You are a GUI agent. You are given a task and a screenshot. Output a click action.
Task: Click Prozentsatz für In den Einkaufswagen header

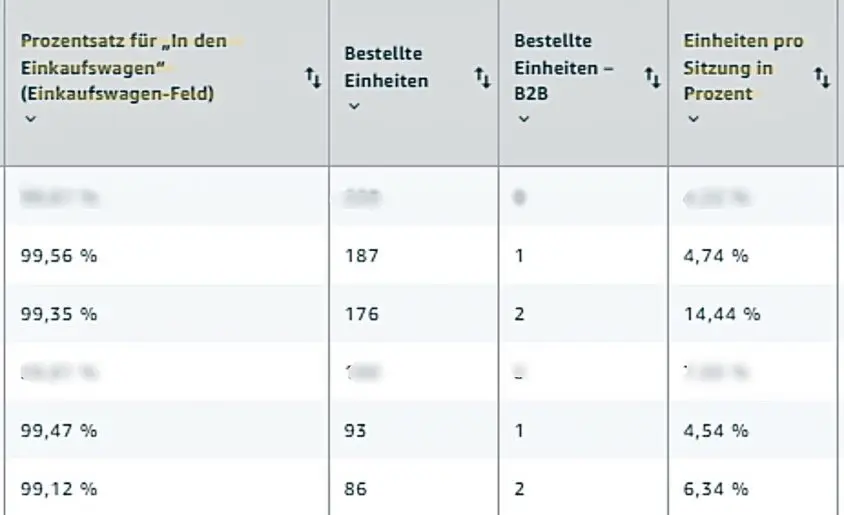click(124, 67)
